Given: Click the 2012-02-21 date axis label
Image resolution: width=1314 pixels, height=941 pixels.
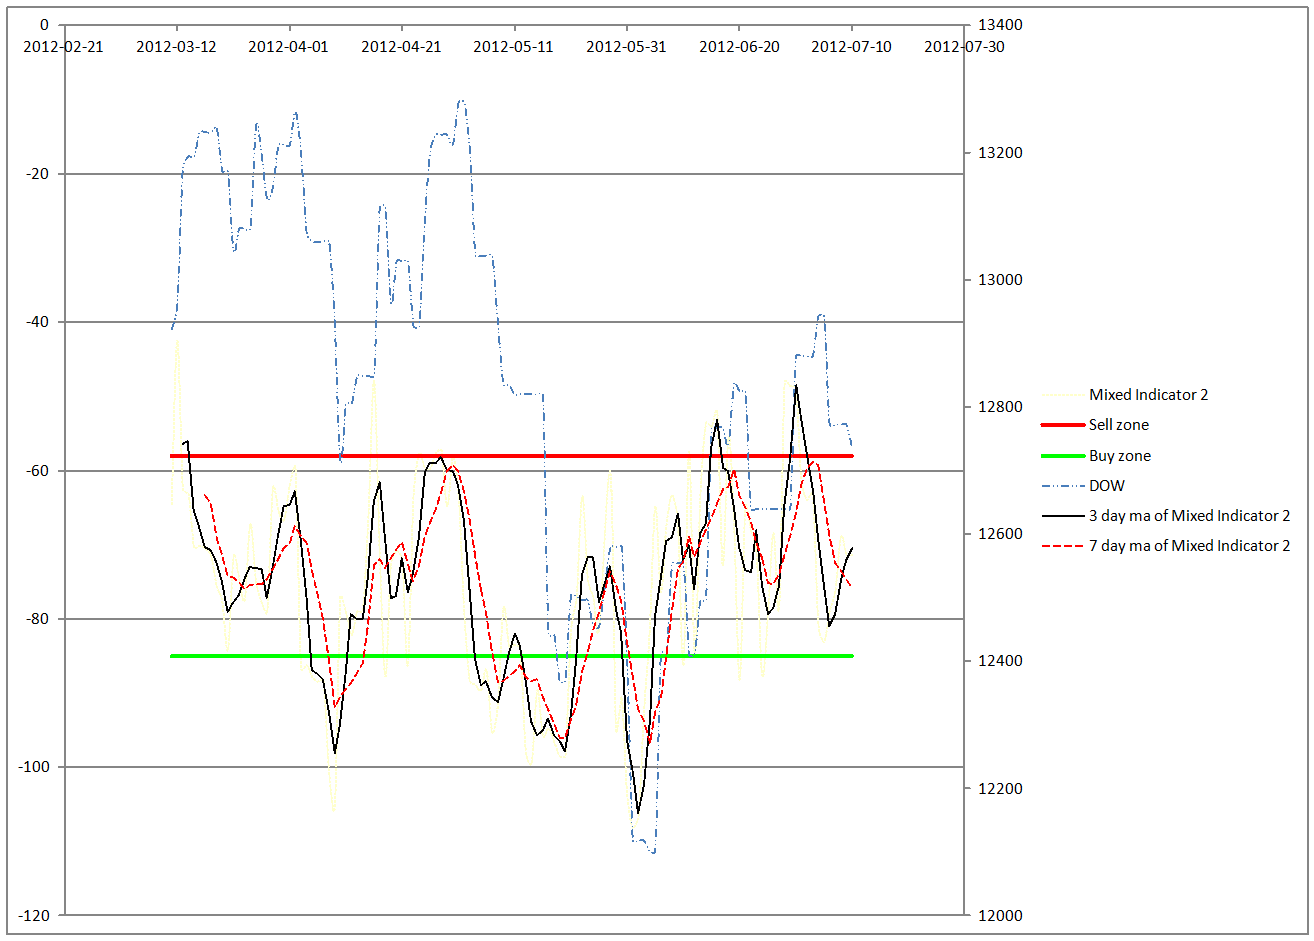Looking at the screenshot, I should point(63,46).
